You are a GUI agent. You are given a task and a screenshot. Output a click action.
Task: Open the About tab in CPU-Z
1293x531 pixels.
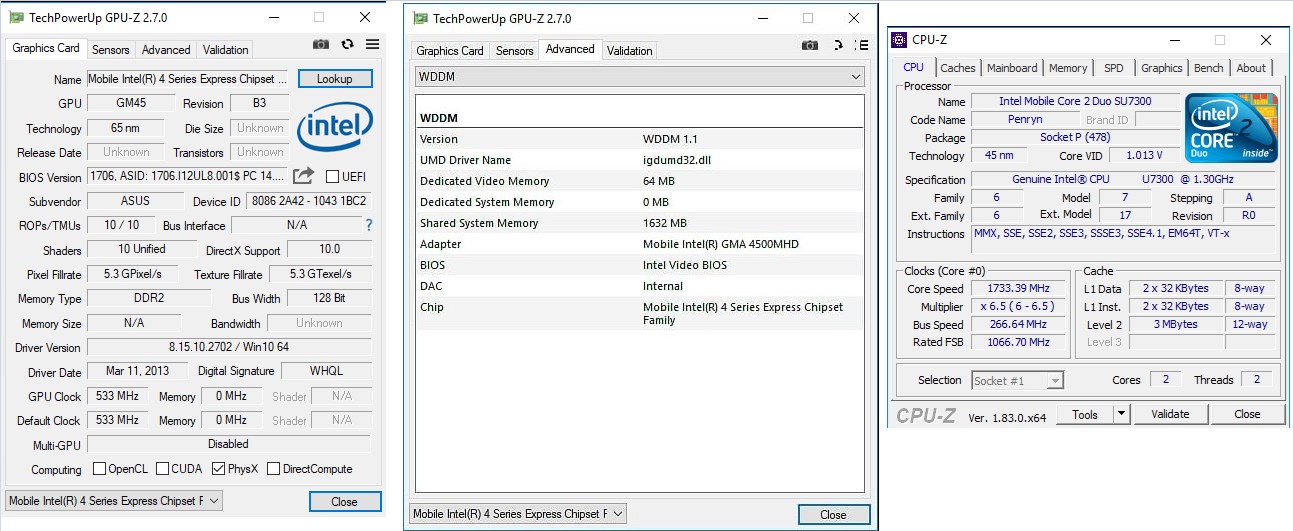1251,68
